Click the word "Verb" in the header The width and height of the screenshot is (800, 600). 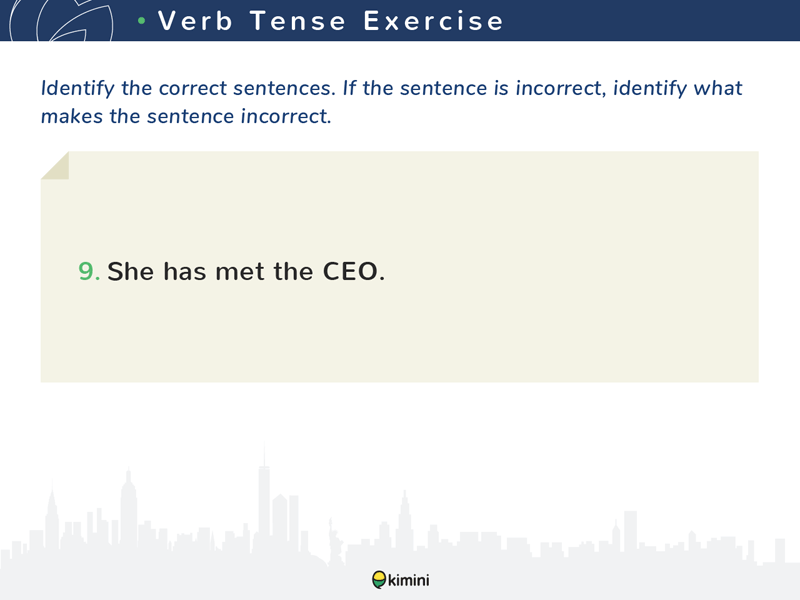pos(195,21)
